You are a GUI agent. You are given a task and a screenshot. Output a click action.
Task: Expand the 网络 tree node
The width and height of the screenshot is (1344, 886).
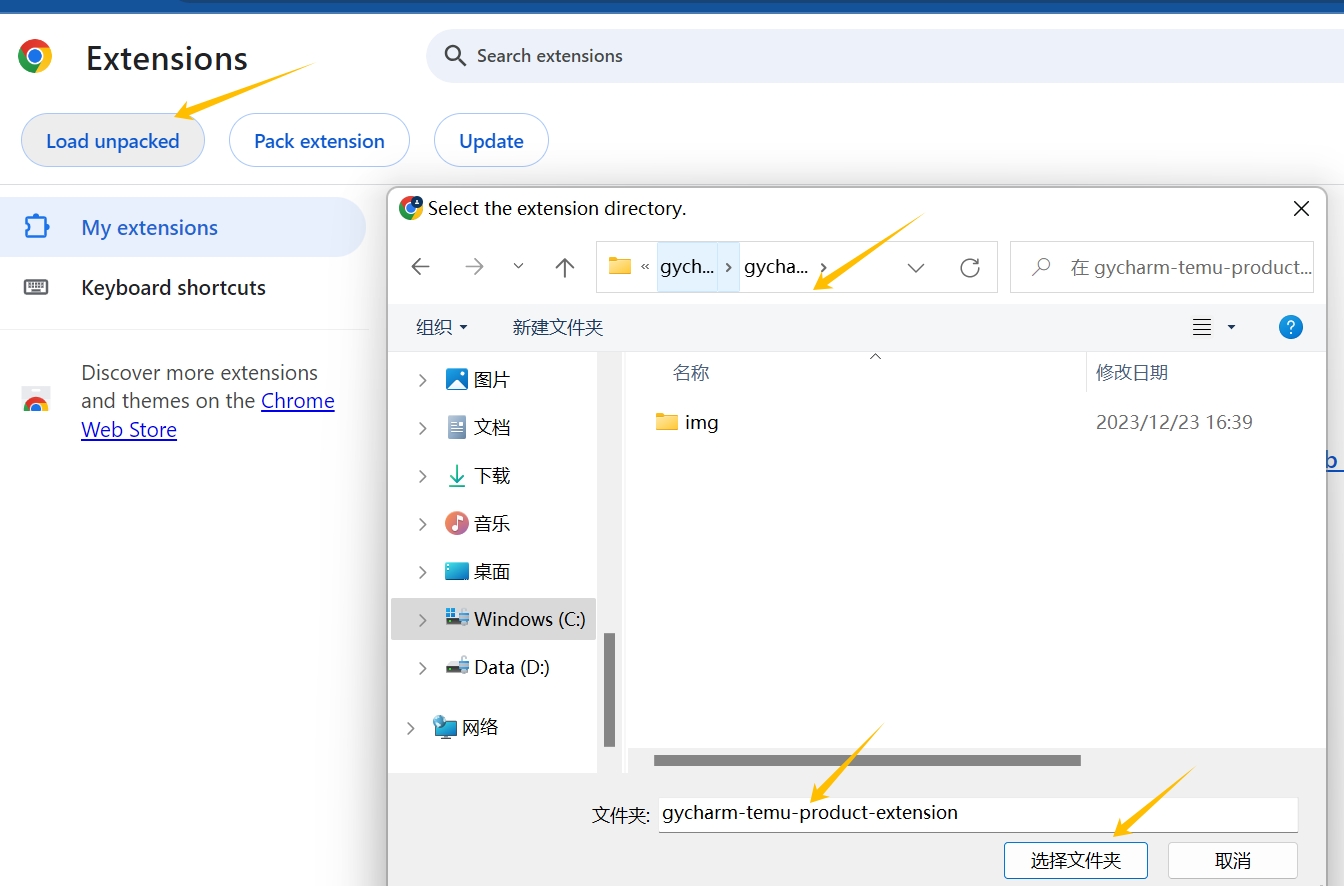pyautogui.click(x=410, y=728)
